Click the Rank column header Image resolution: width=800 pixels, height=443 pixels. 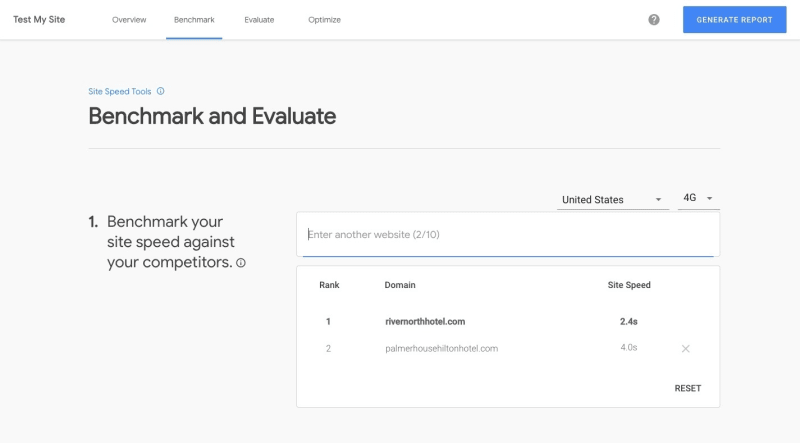[x=329, y=285]
